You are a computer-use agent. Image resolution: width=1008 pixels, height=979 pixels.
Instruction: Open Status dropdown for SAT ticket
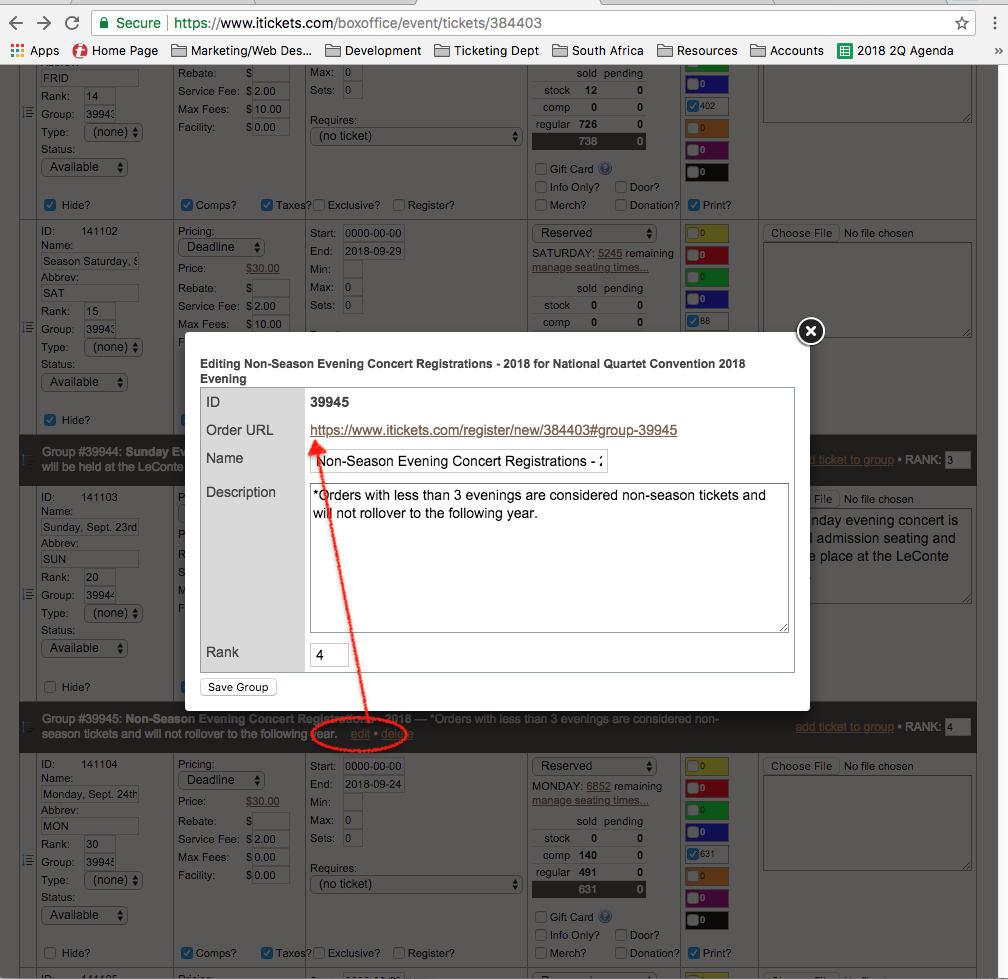(x=85, y=382)
